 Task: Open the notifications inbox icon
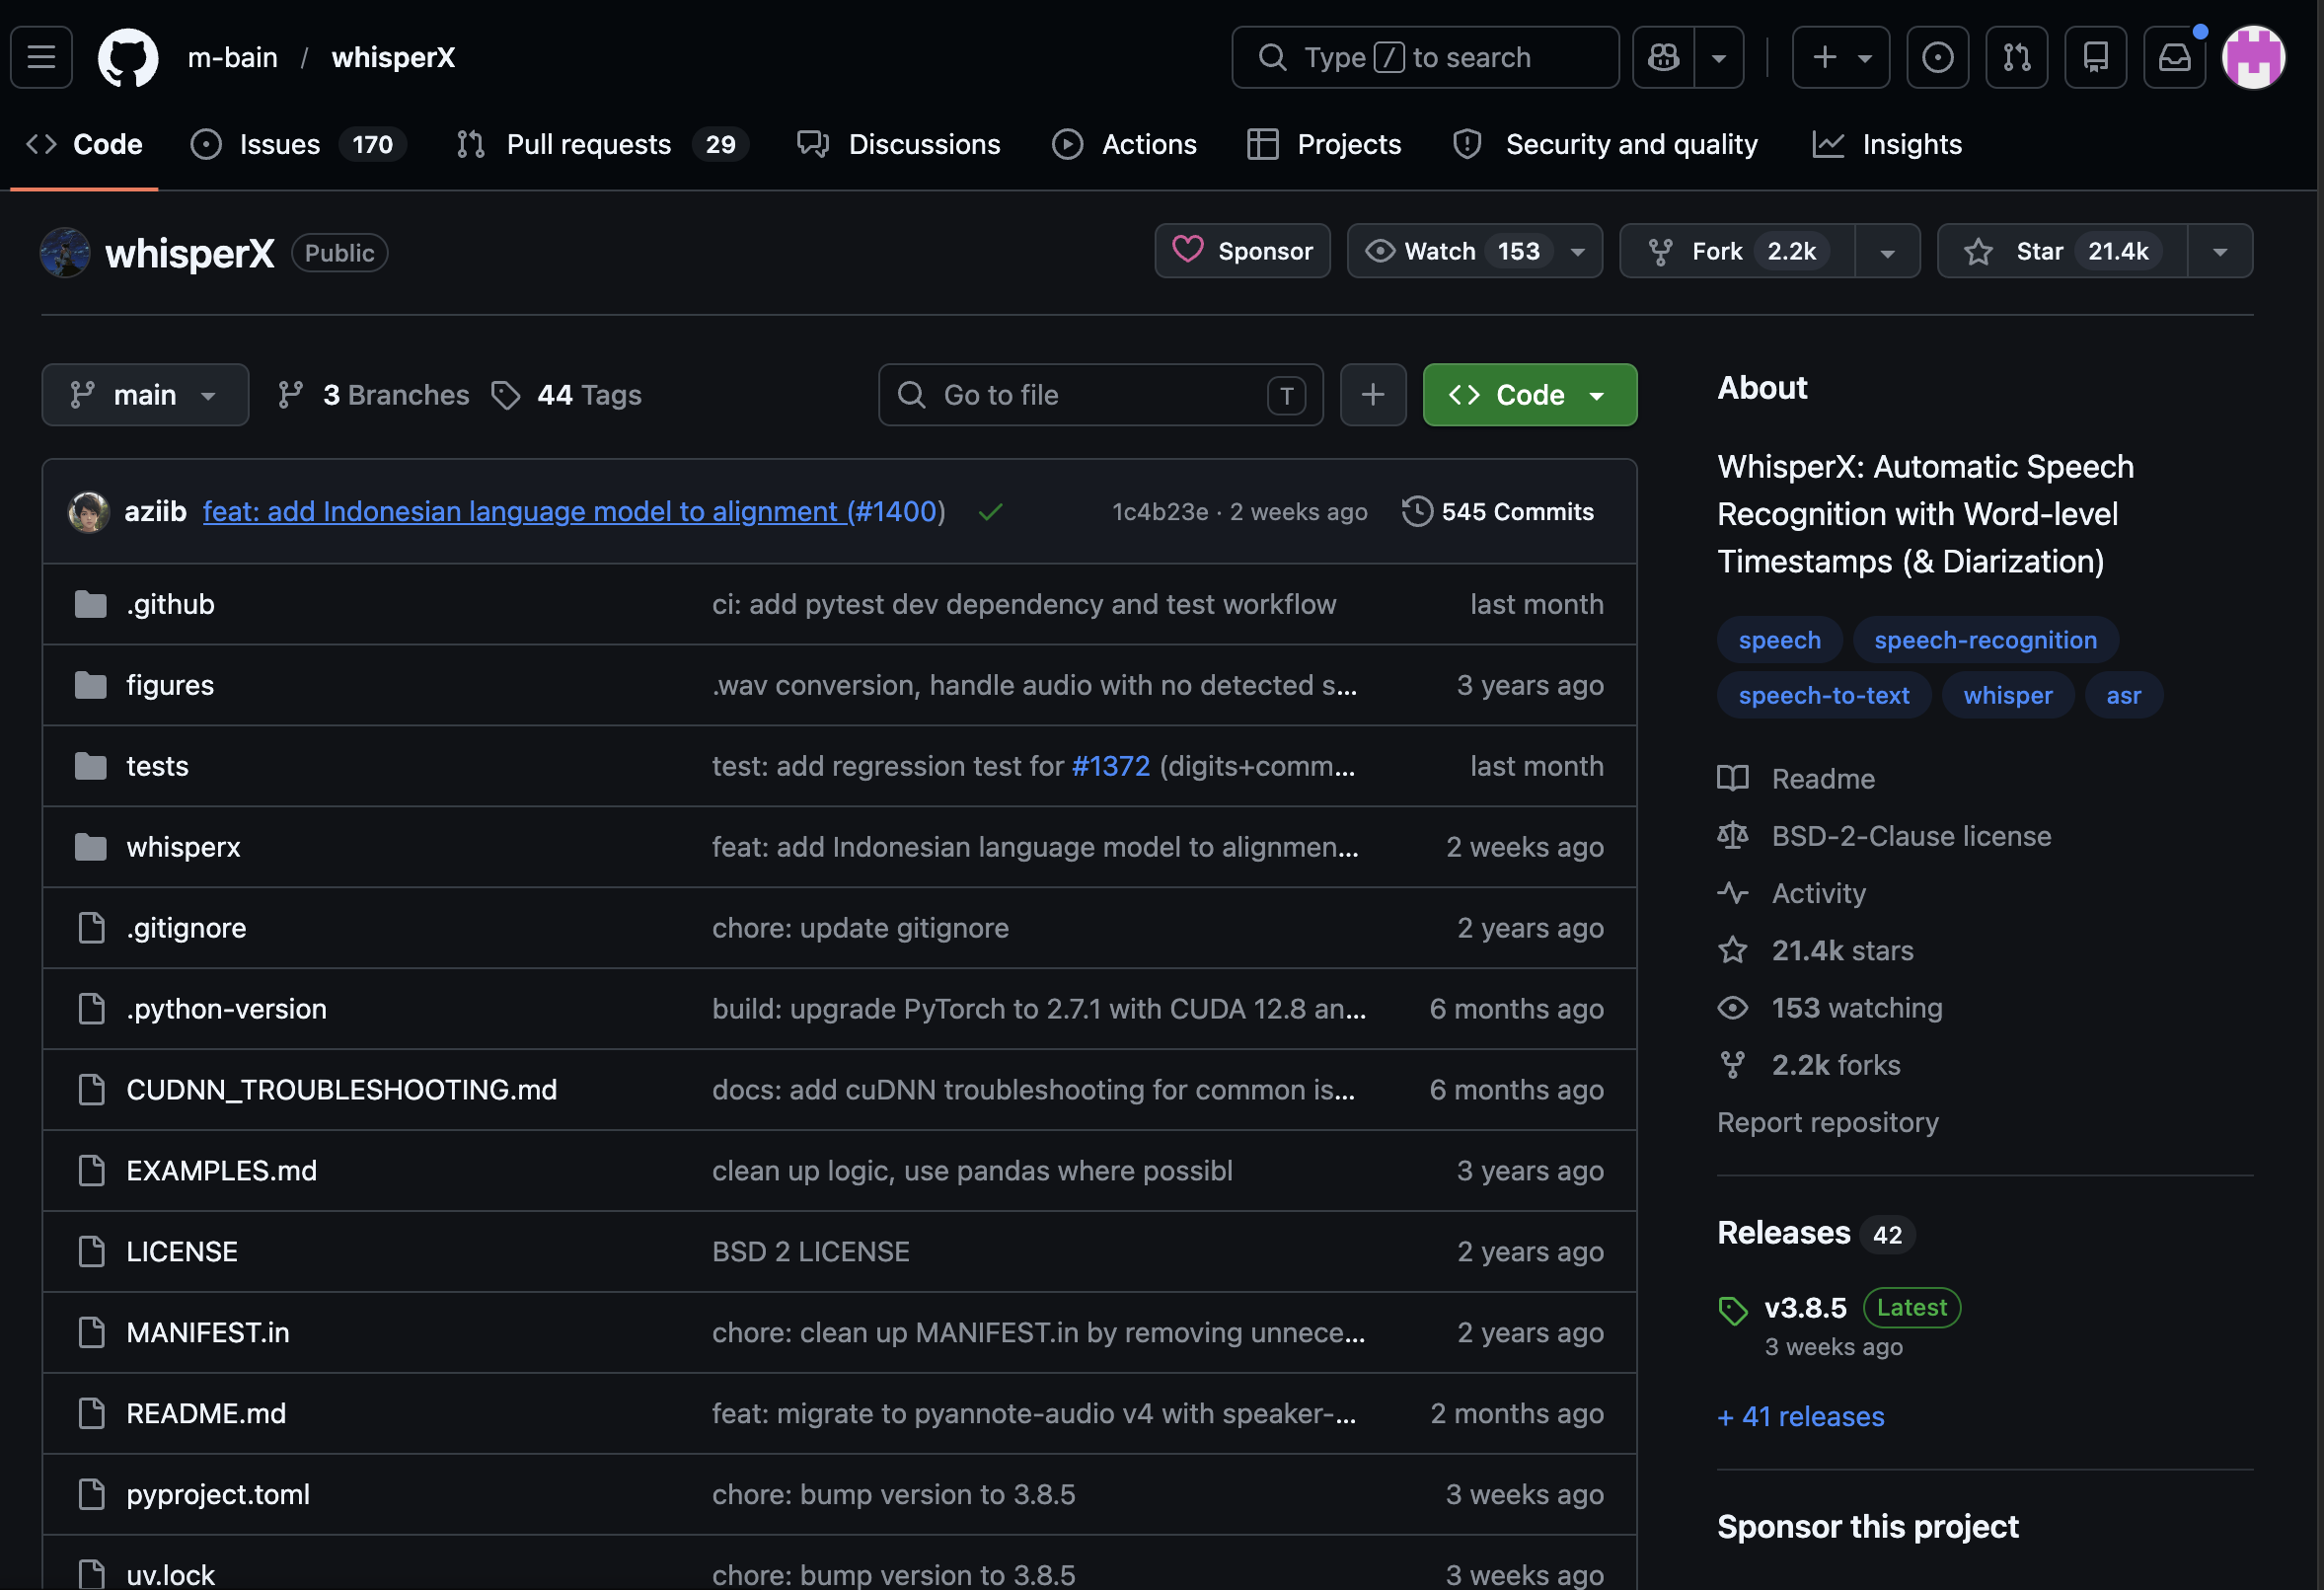click(2174, 57)
